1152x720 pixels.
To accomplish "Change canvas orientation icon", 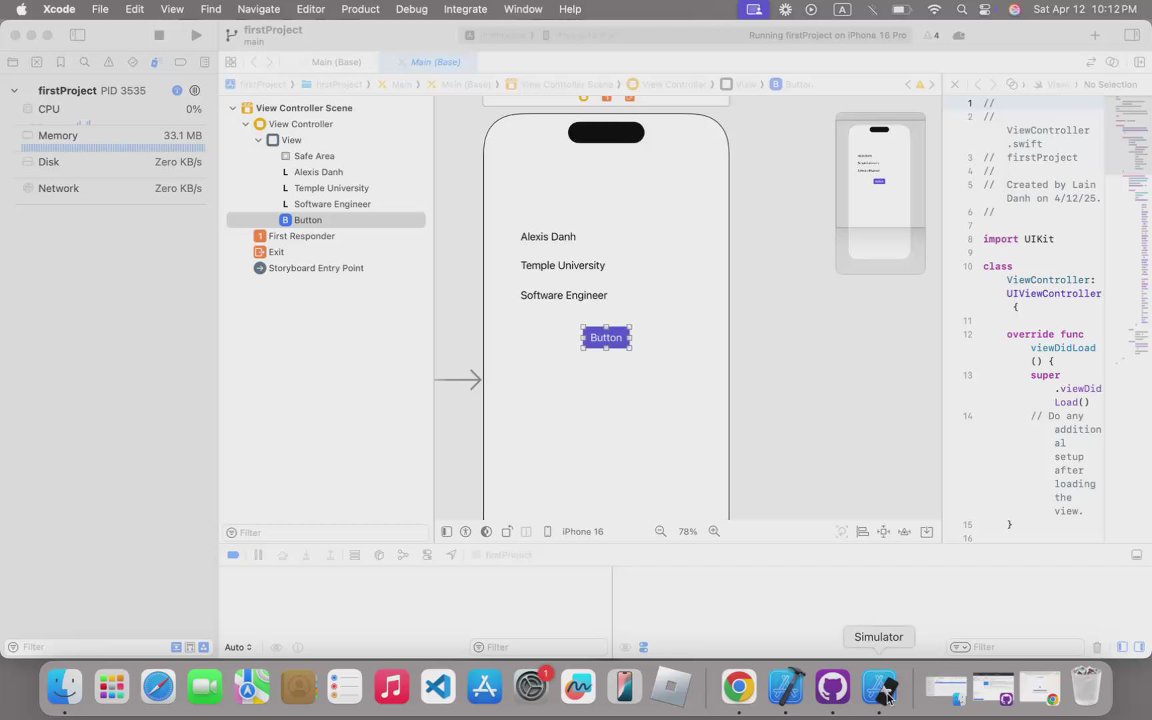I will tap(507, 531).
